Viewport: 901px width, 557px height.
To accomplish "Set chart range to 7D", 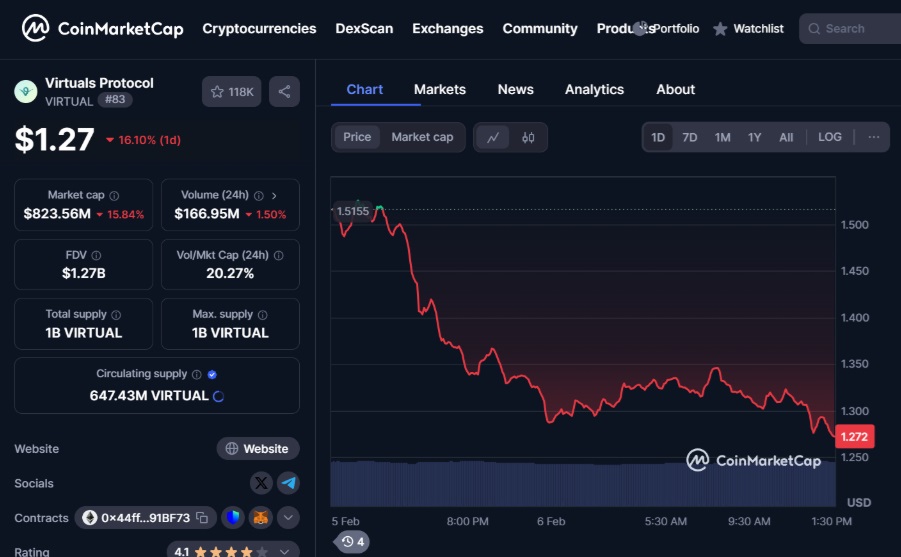I will (689, 137).
